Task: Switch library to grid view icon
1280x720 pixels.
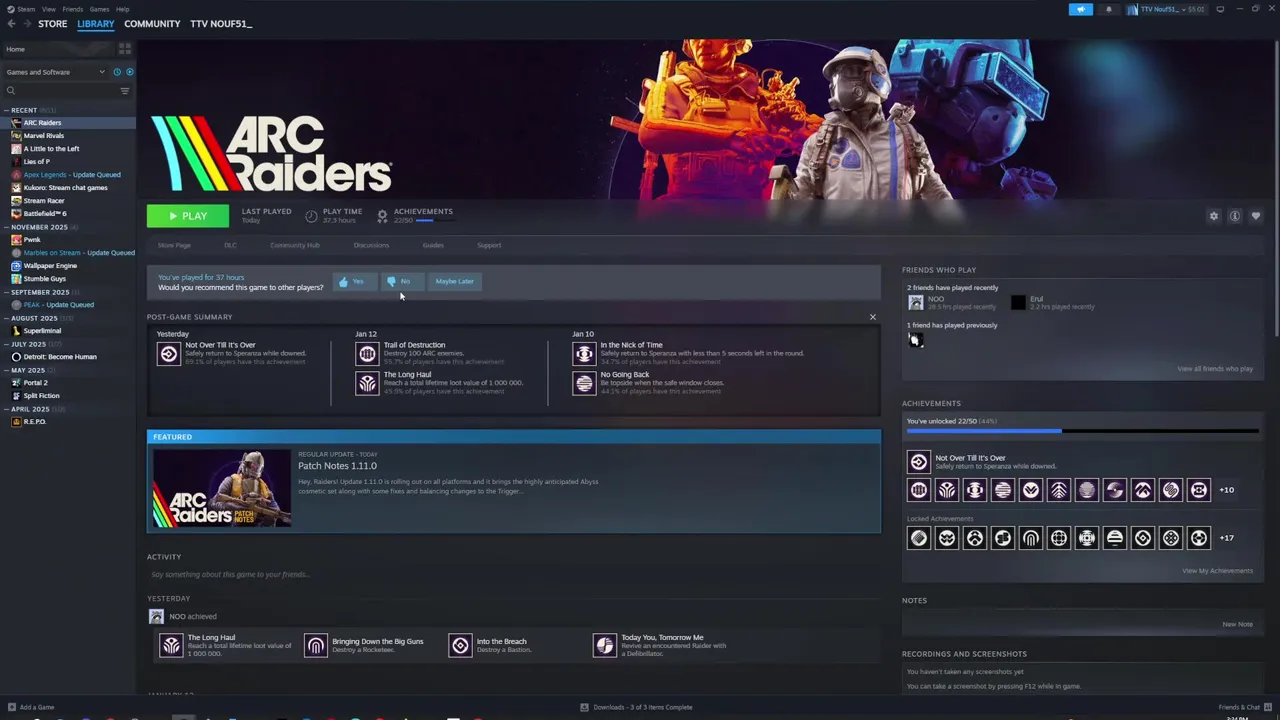Action: (125, 48)
